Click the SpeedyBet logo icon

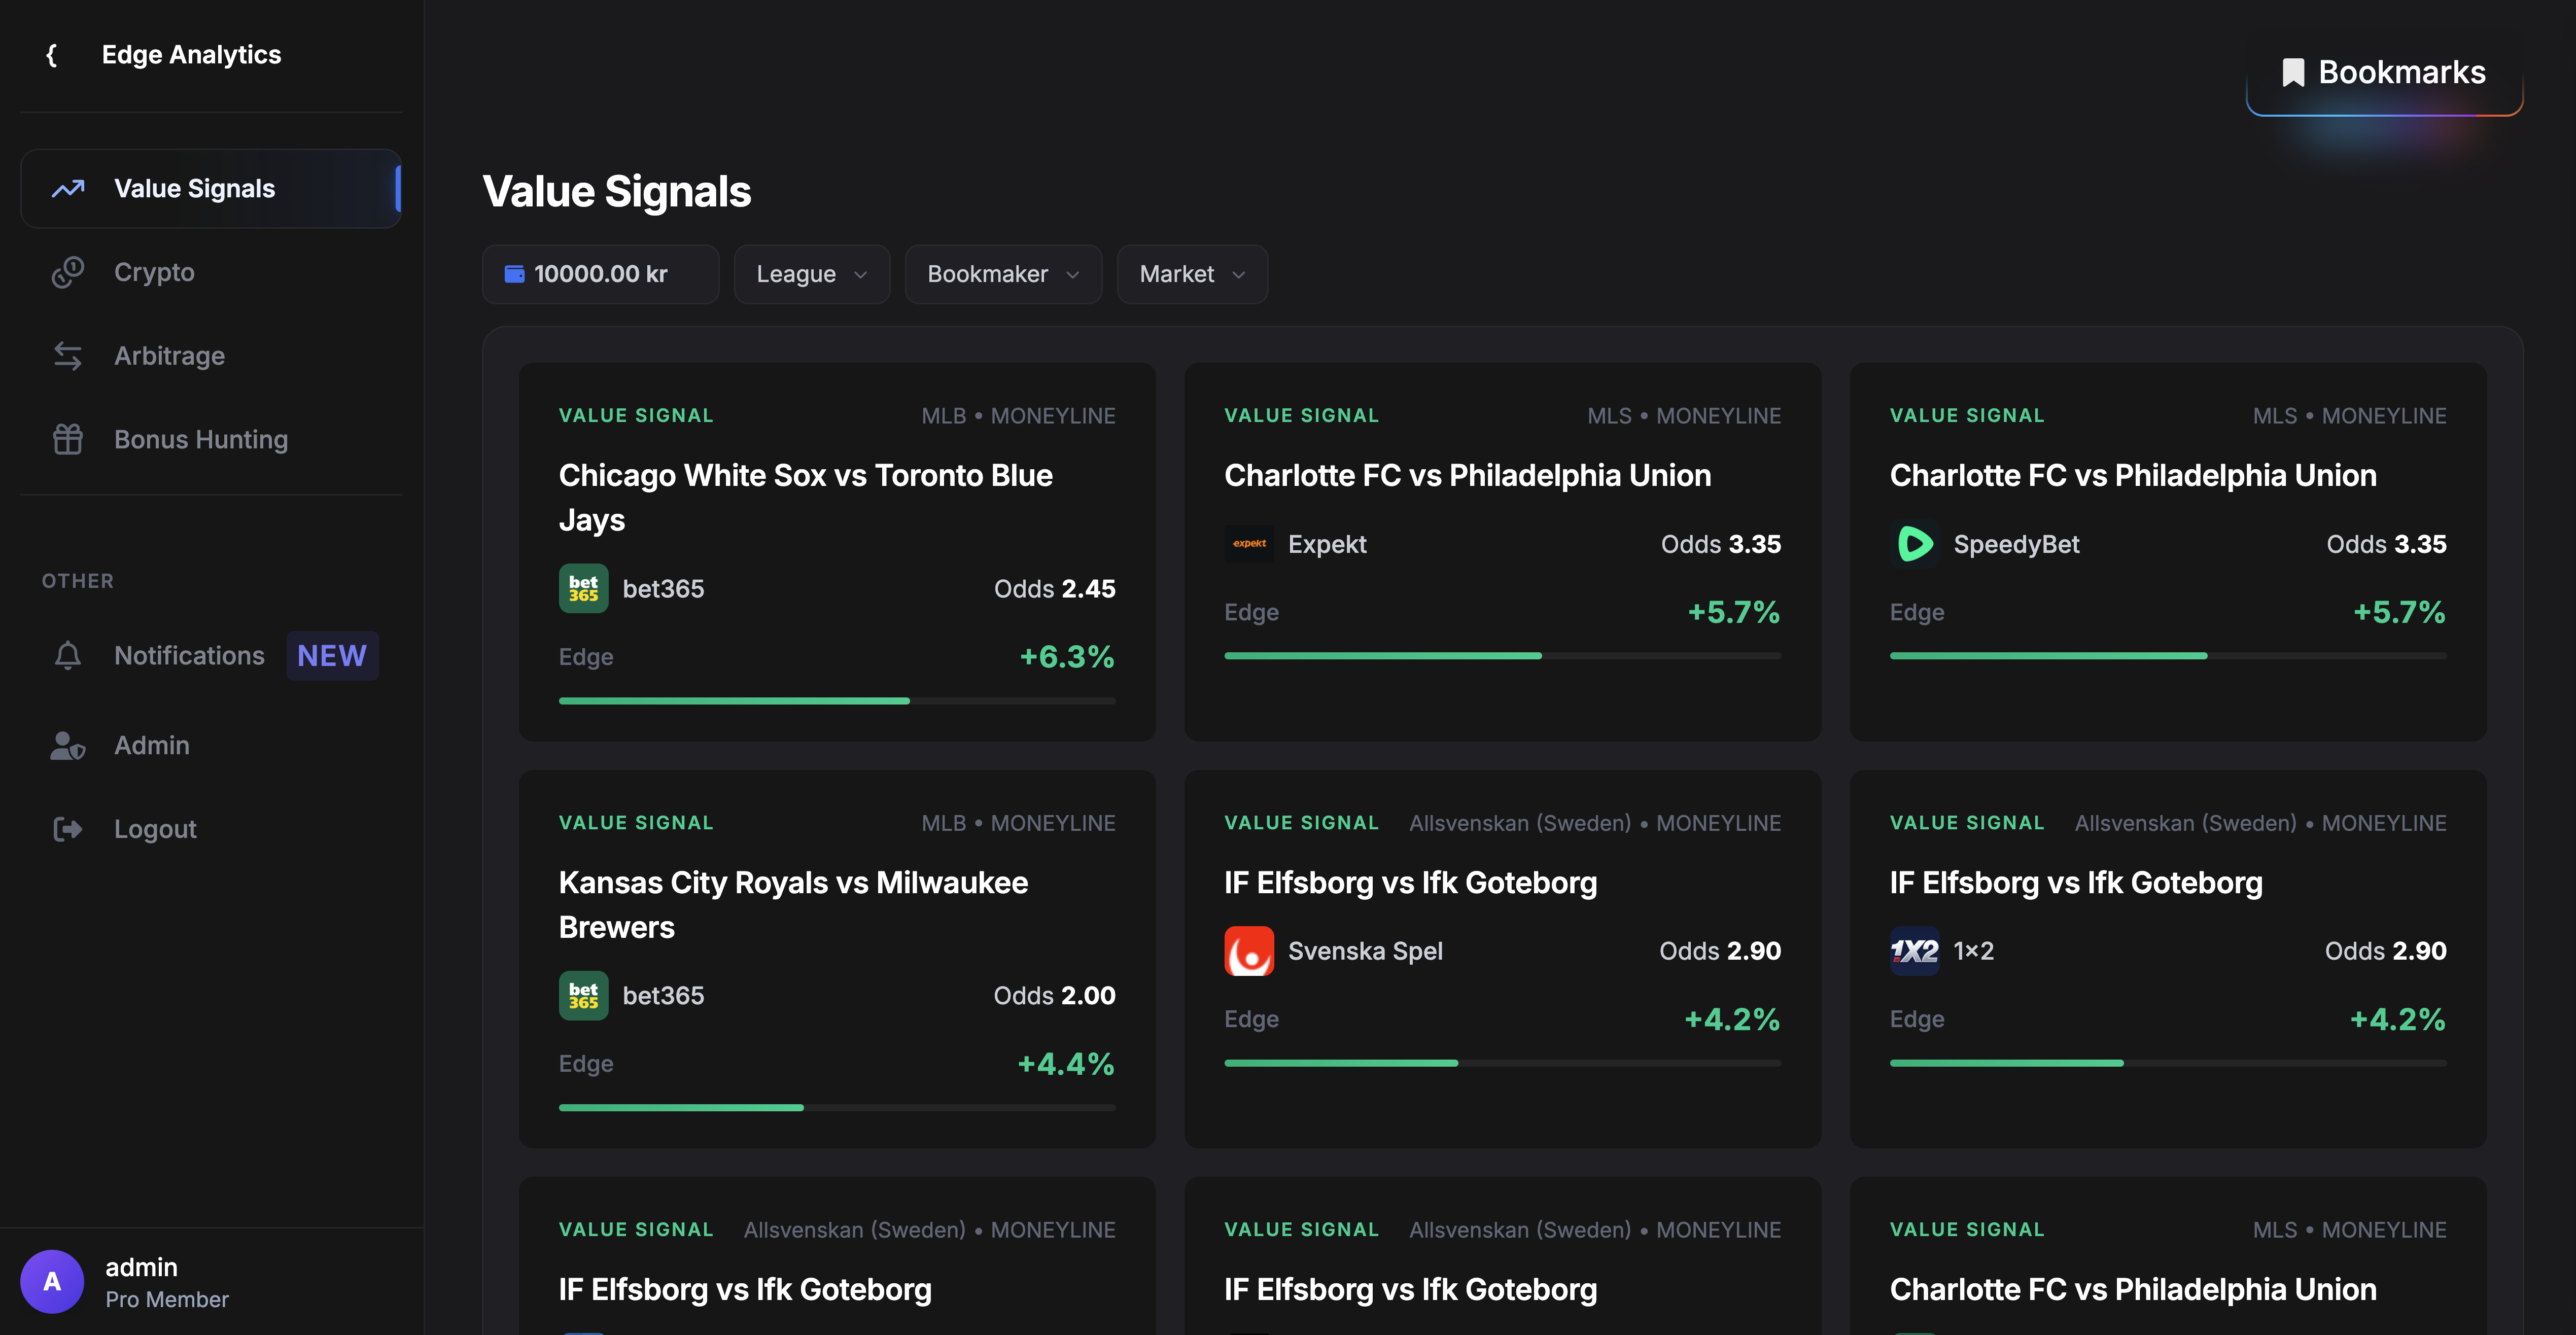(x=1915, y=544)
